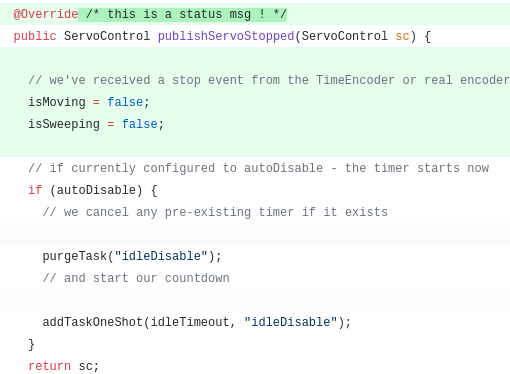Click the sc parameter name

[402, 36]
